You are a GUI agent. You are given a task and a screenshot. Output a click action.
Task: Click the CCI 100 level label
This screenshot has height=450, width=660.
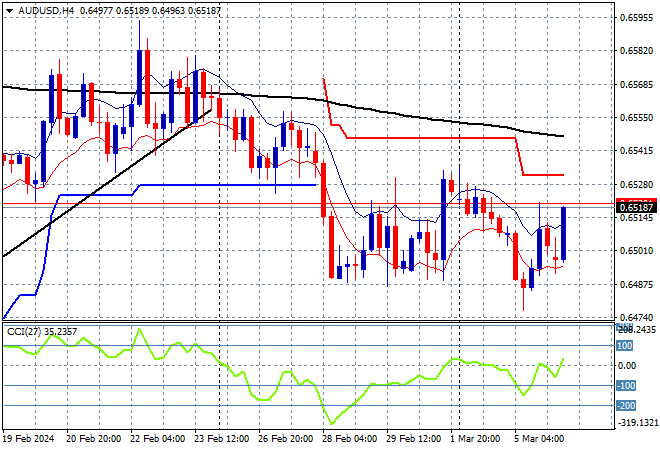(x=624, y=345)
